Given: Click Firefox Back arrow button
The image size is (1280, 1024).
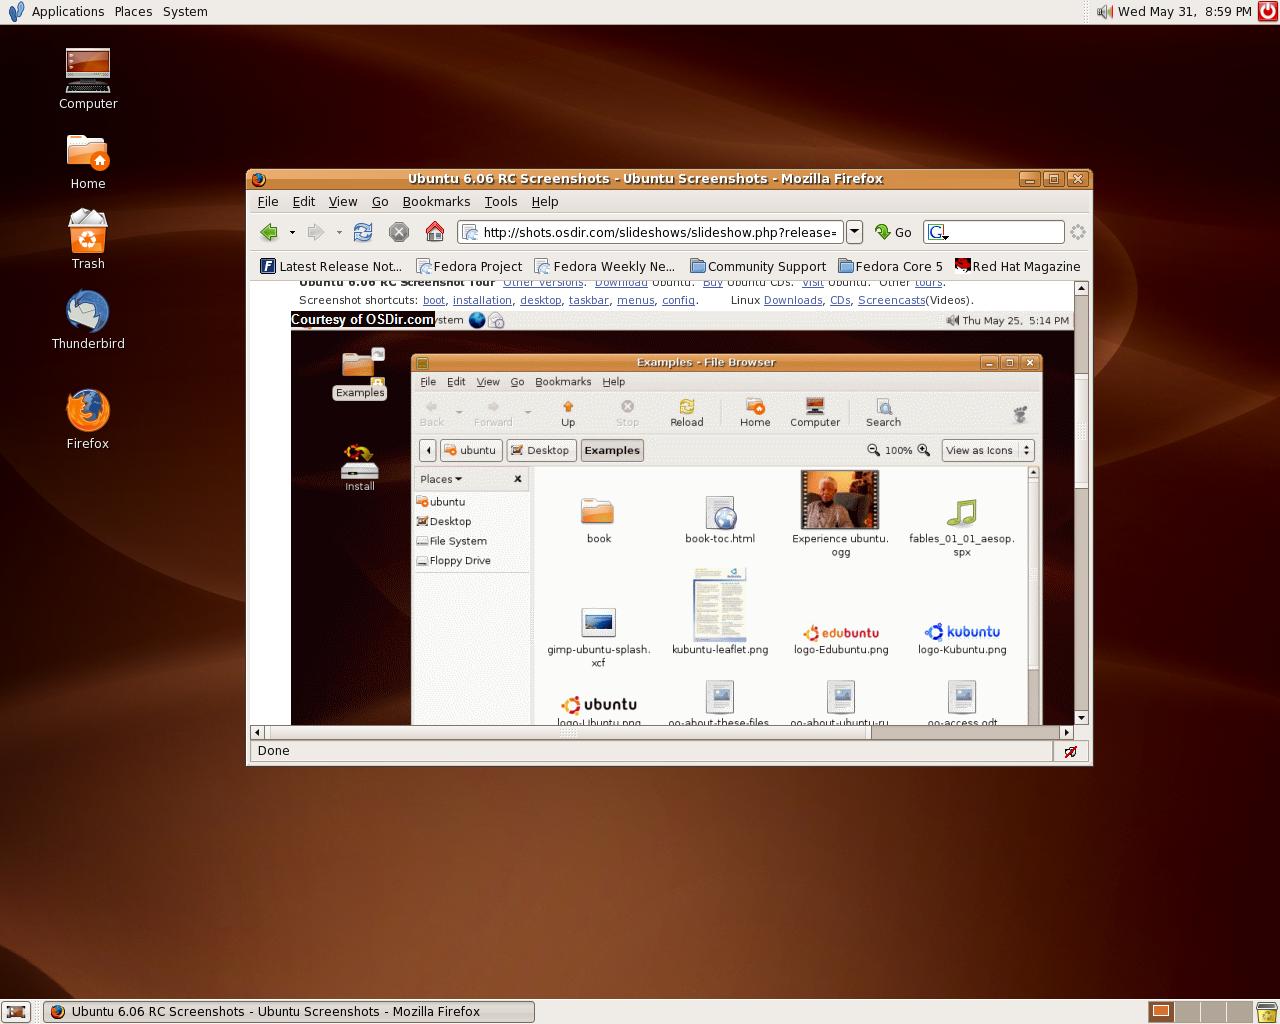Looking at the screenshot, I should [x=269, y=232].
